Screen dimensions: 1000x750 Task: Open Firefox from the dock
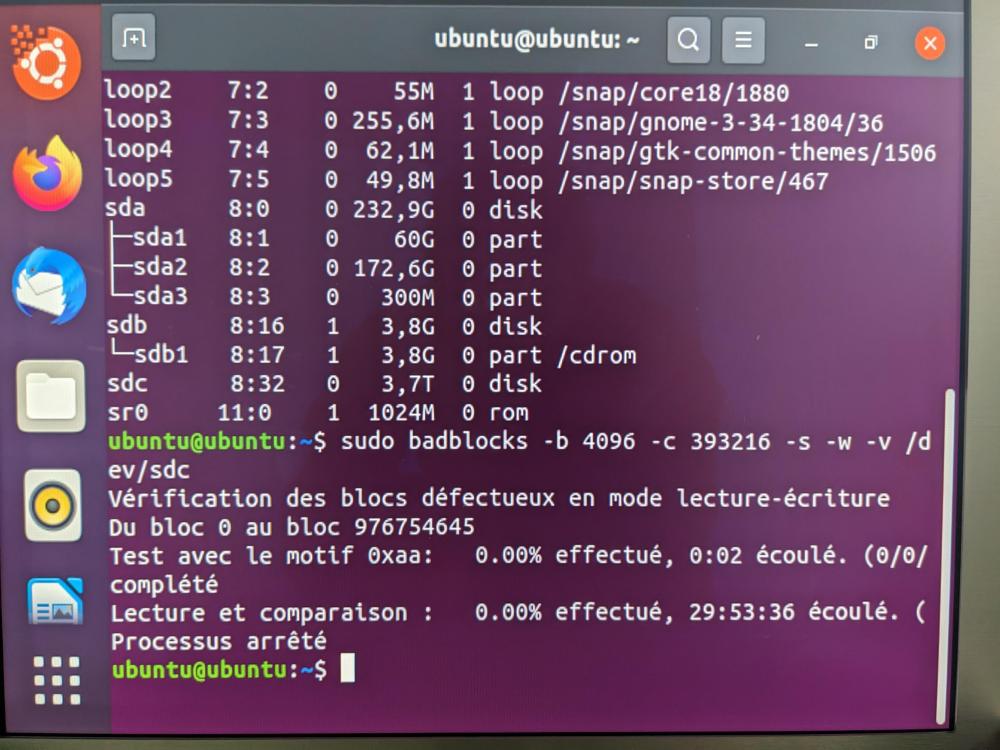point(48,173)
